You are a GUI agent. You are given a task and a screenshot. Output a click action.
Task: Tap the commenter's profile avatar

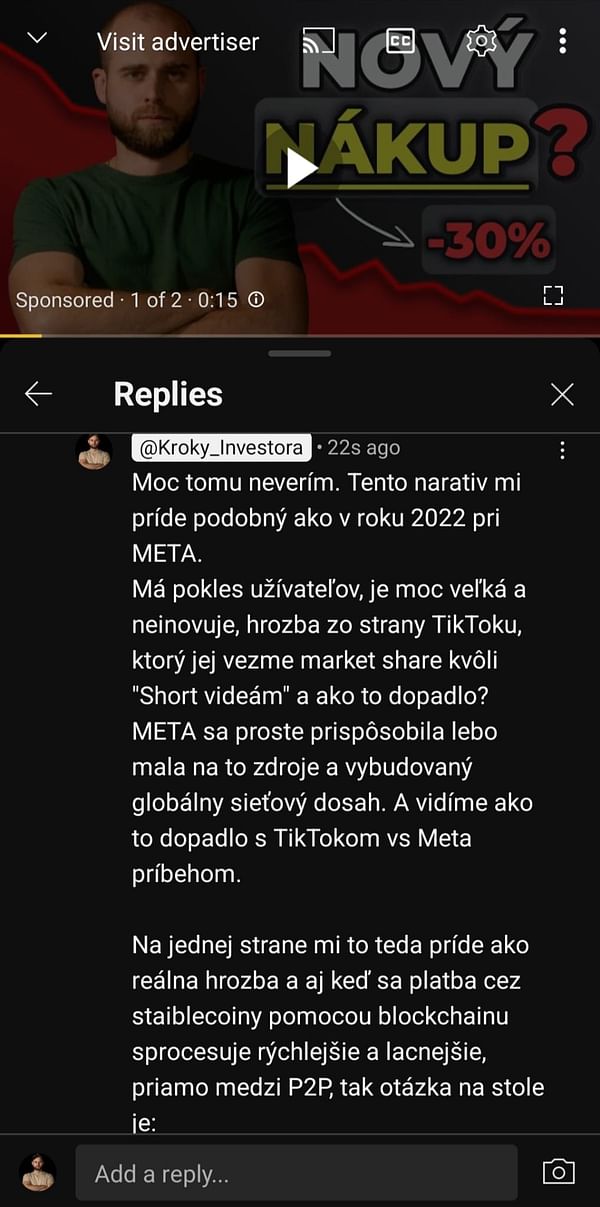click(x=94, y=452)
